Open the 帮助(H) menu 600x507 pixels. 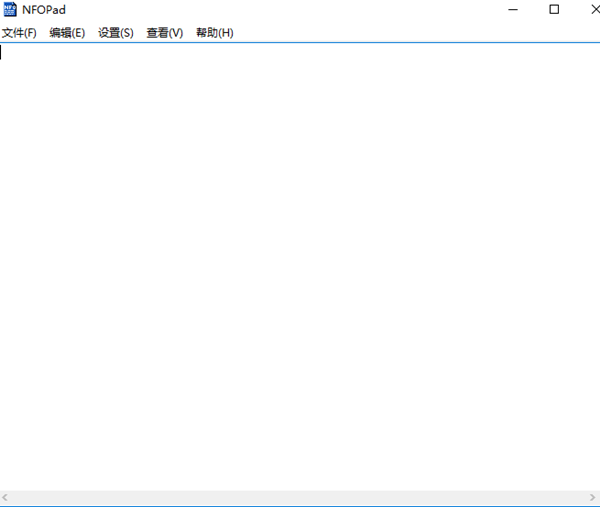click(214, 33)
